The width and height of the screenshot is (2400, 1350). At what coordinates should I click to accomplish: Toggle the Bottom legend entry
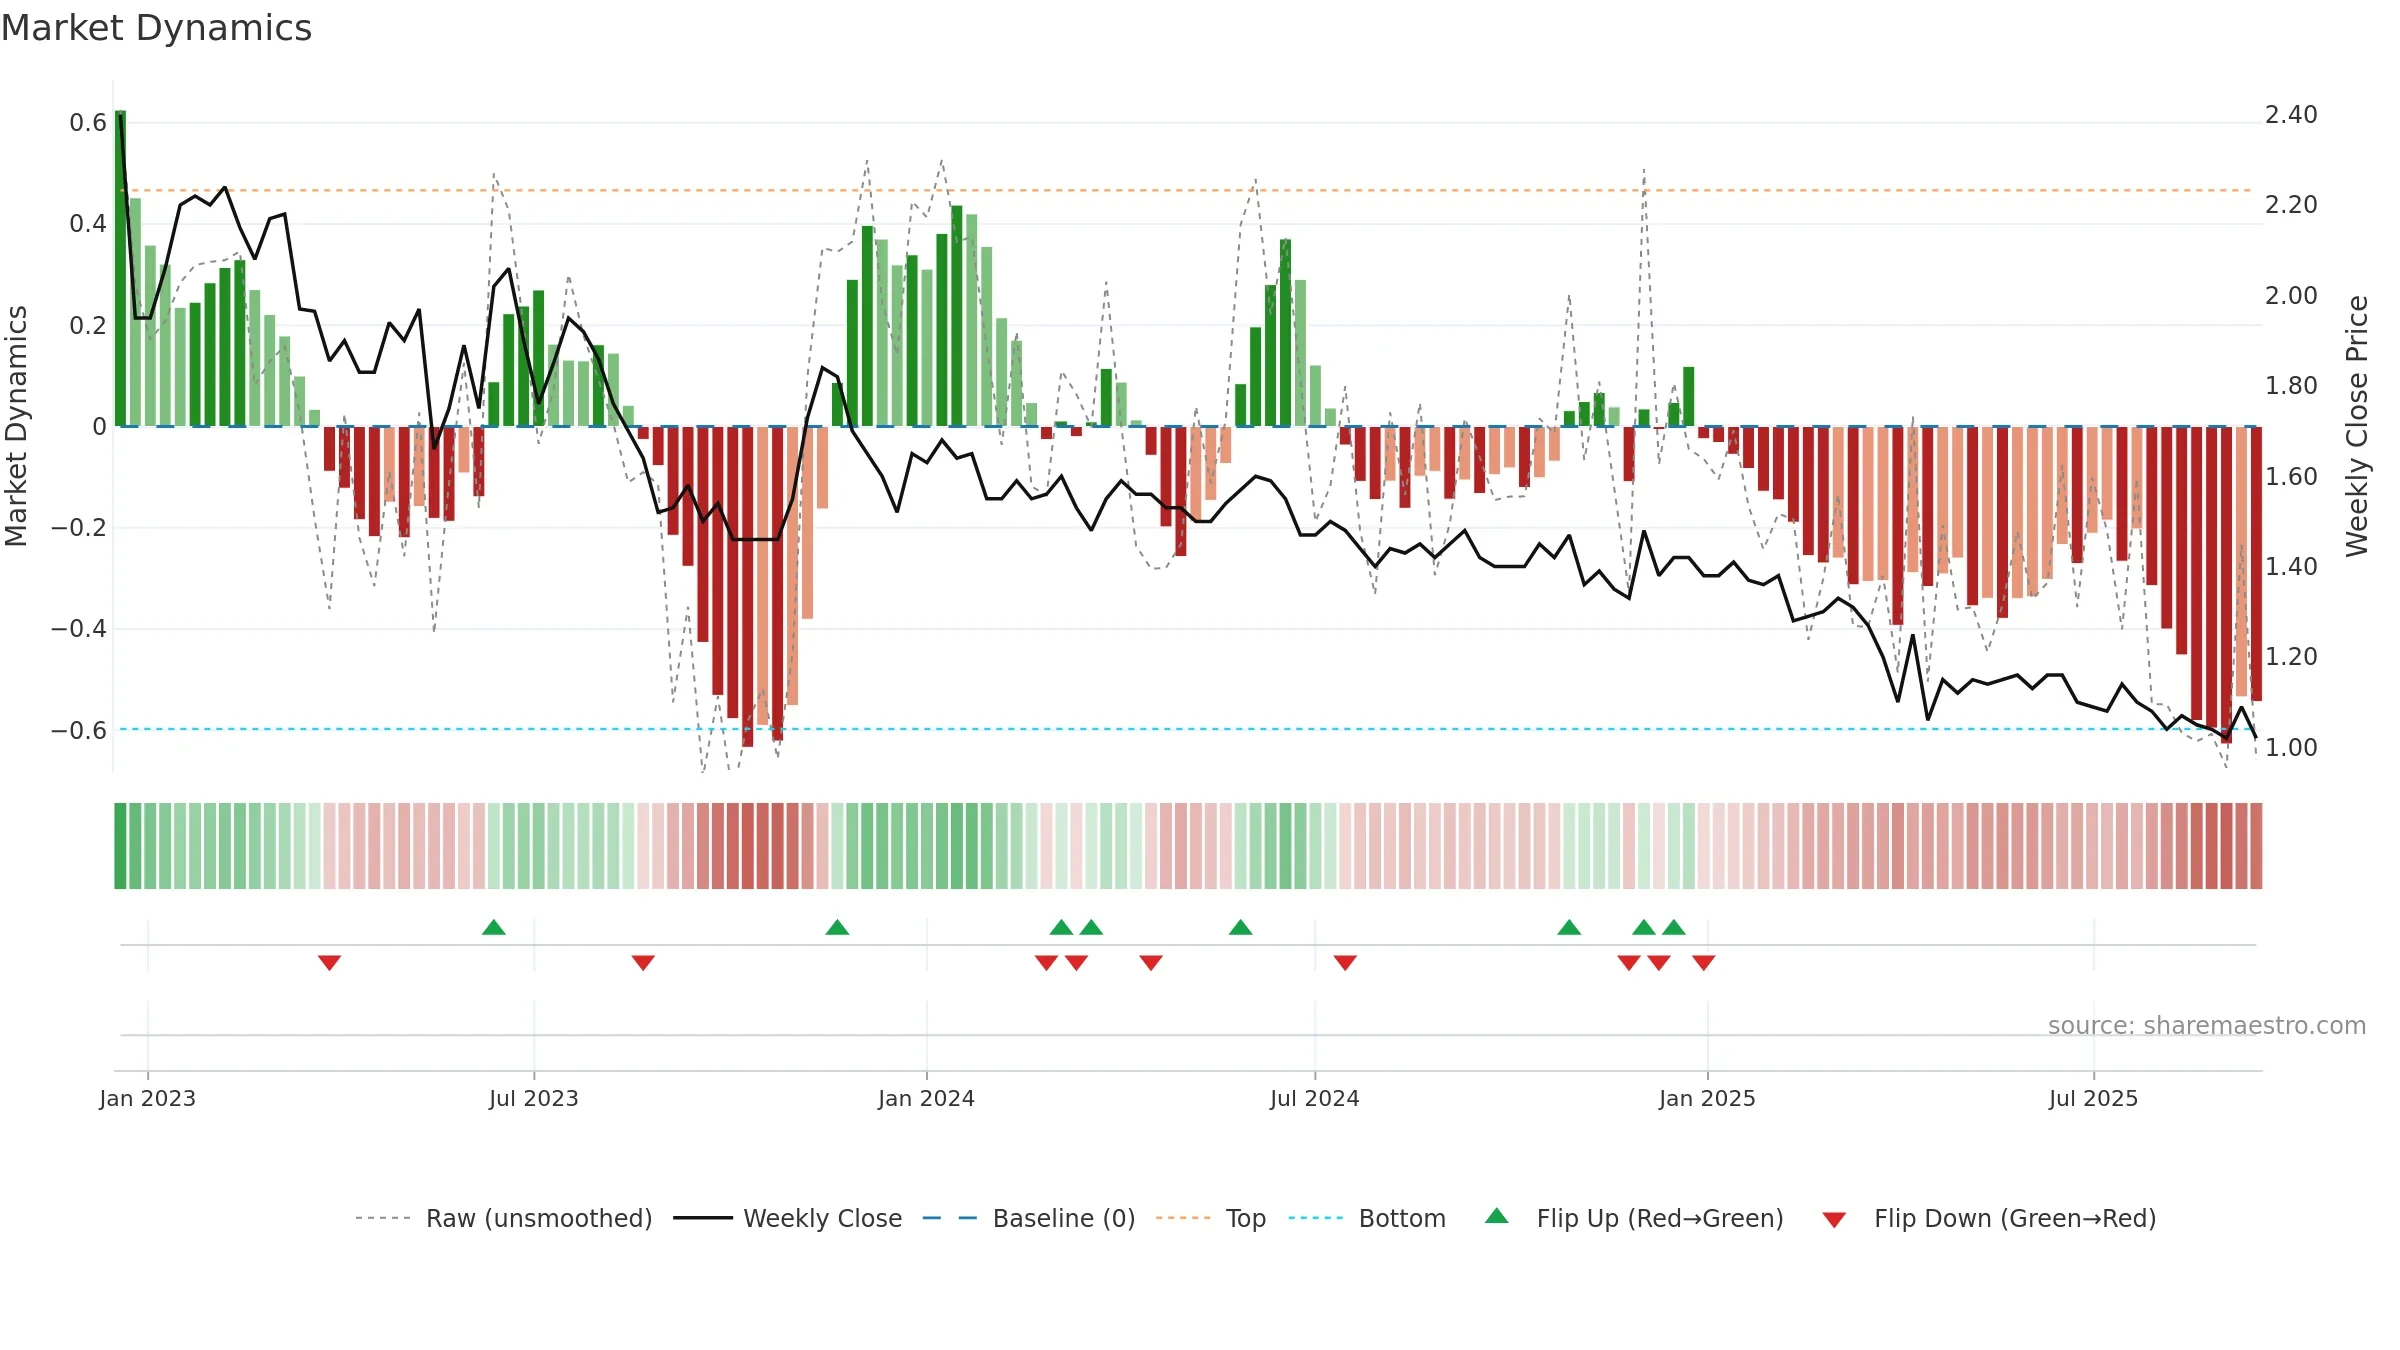[x=1367, y=1218]
